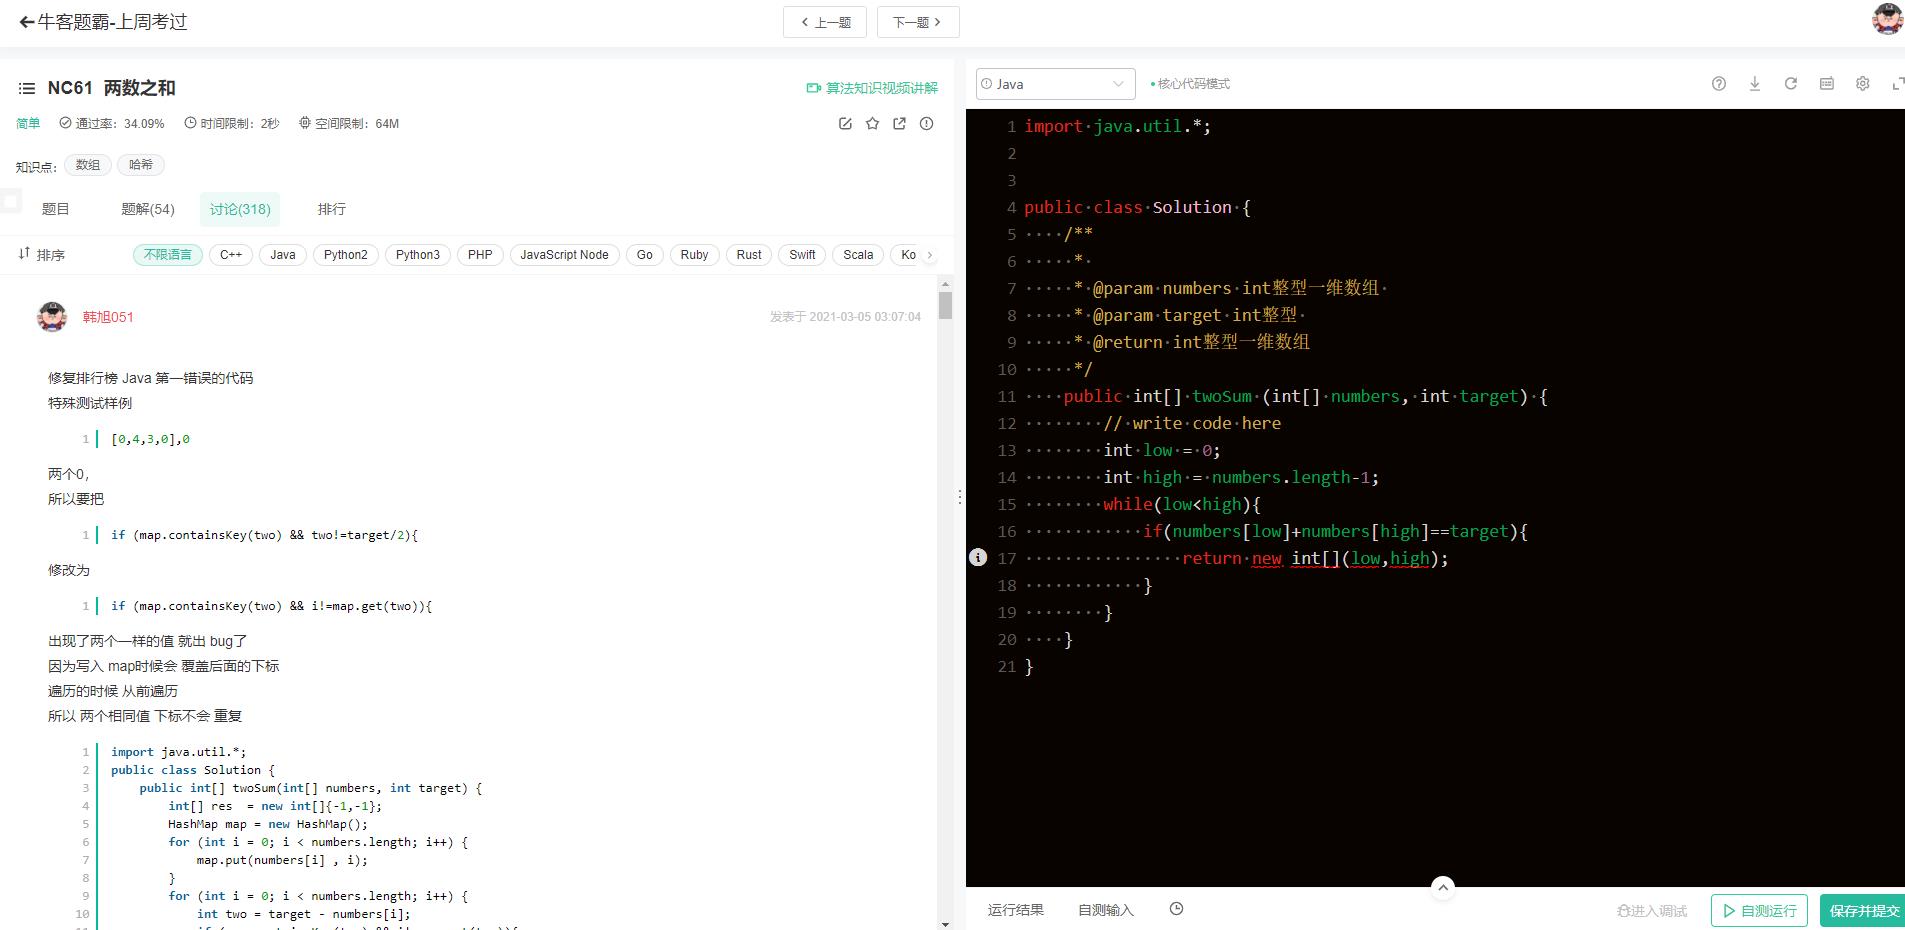Open the problem list menu icon beside NC61

(x=26, y=88)
